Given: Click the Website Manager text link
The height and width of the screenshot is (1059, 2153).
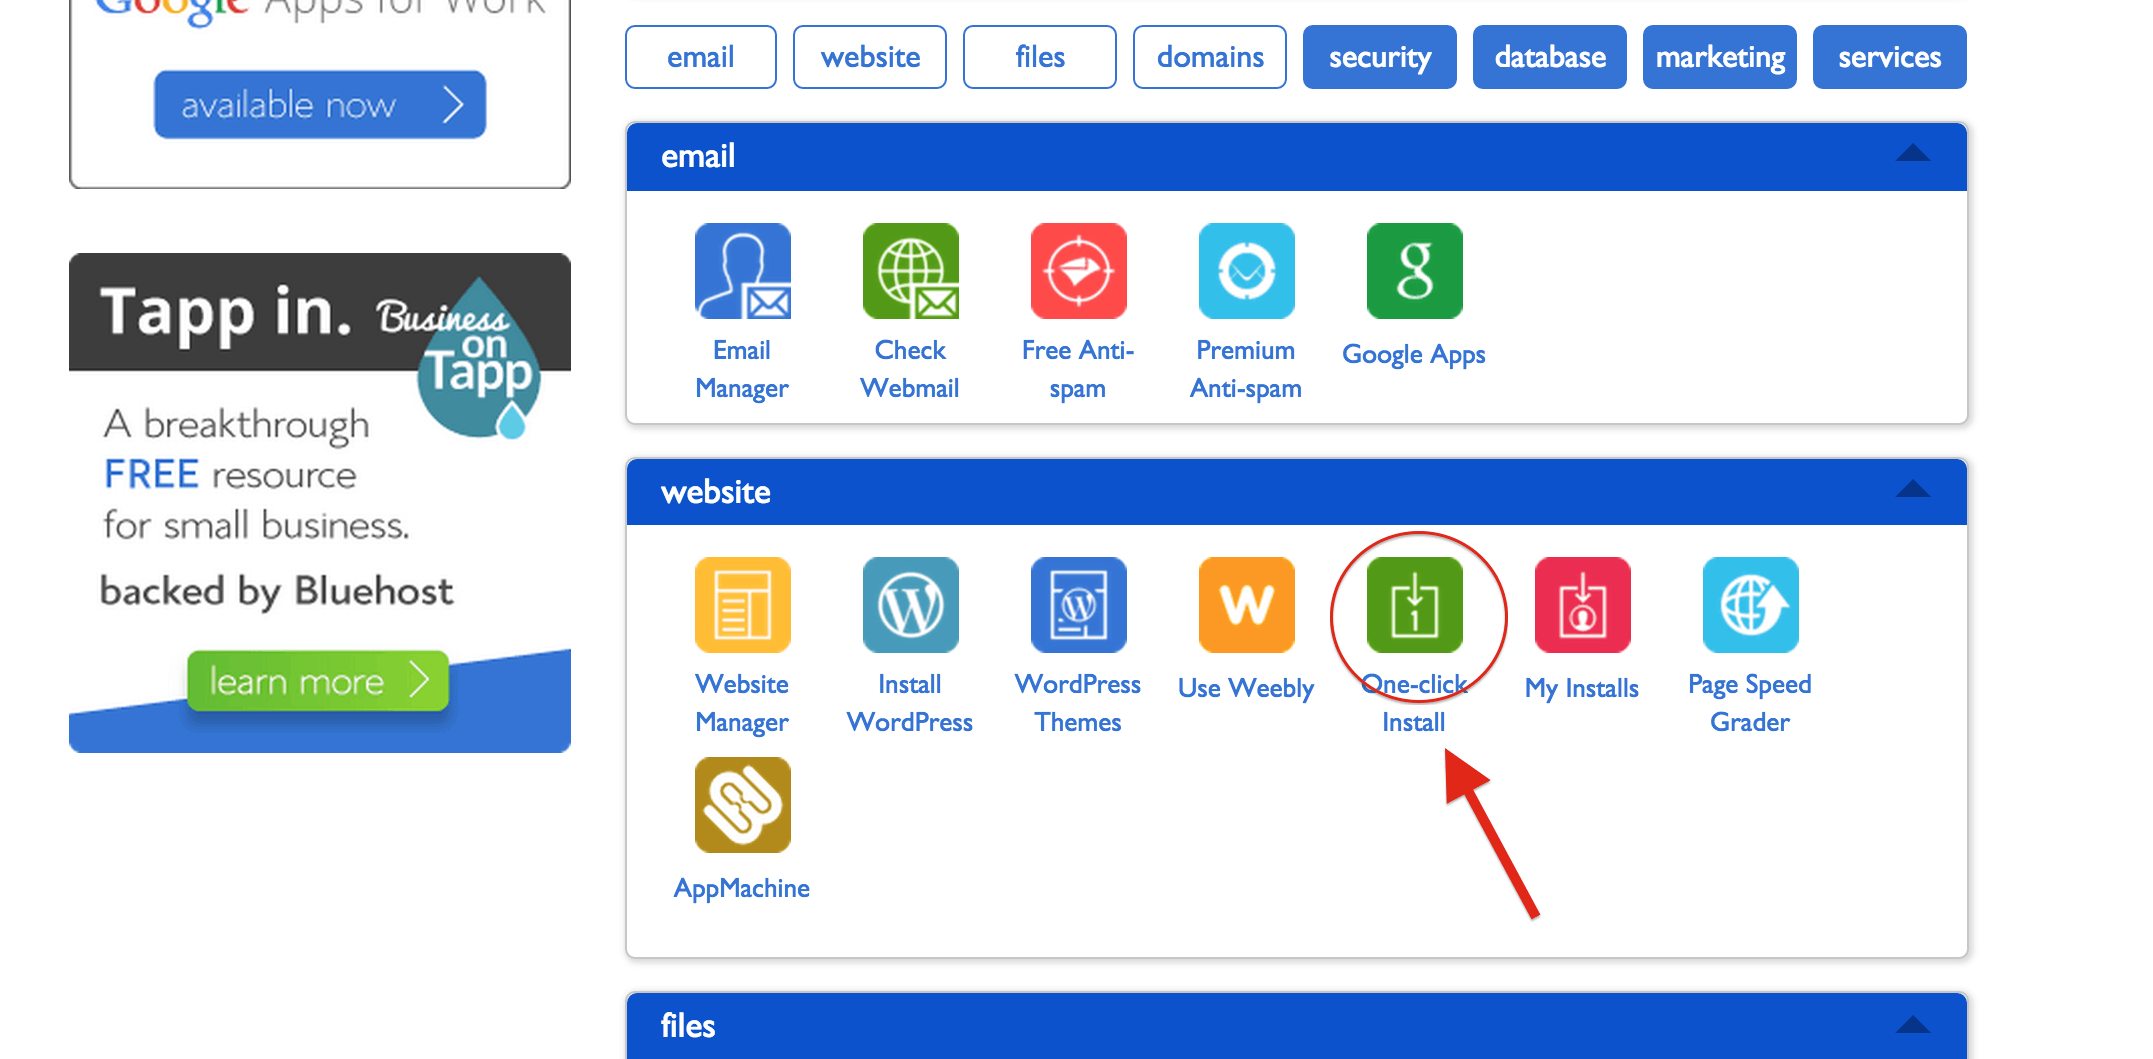Looking at the screenshot, I should (742, 703).
